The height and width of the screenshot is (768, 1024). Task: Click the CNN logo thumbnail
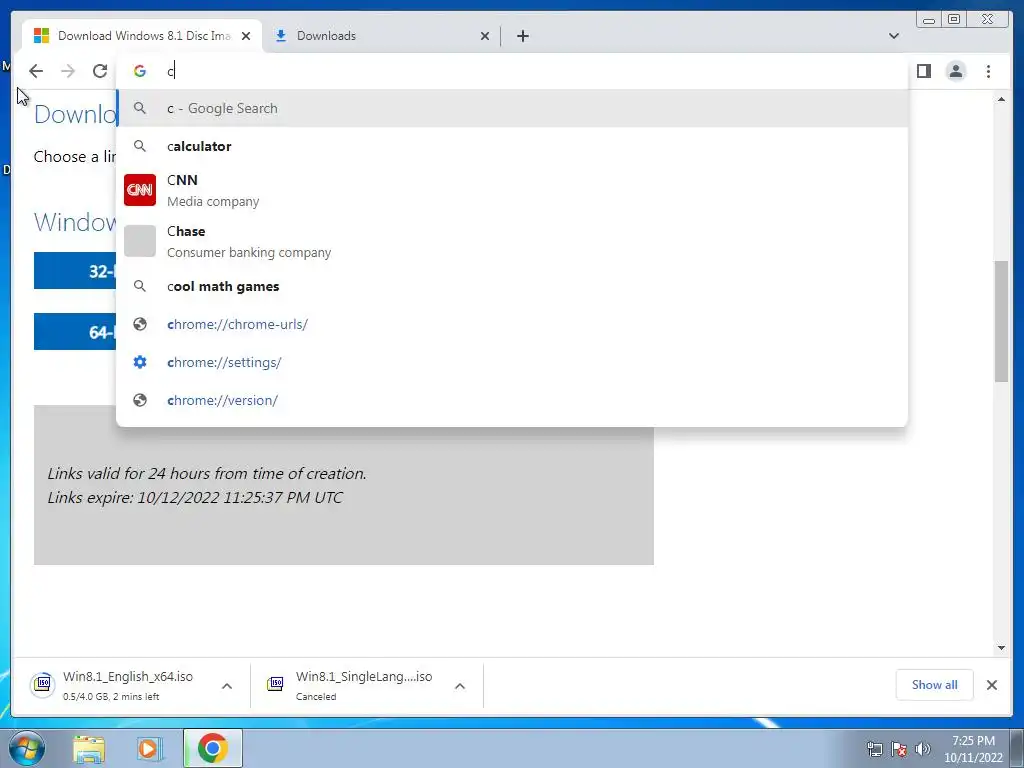140,190
